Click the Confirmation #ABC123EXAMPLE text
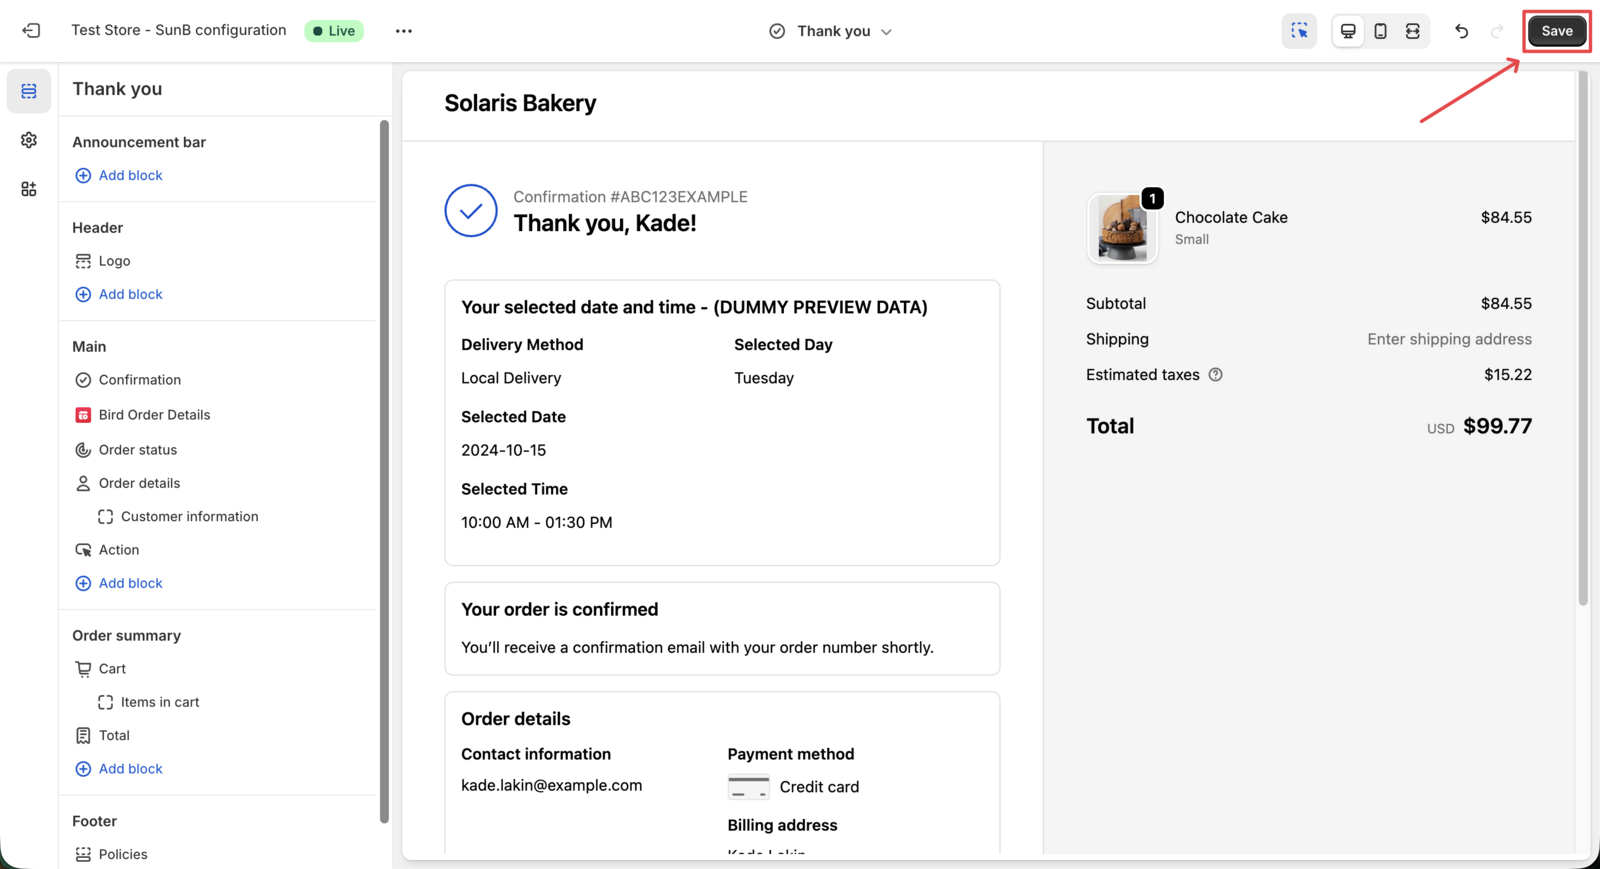This screenshot has height=869, width=1600. pyautogui.click(x=630, y=197)
